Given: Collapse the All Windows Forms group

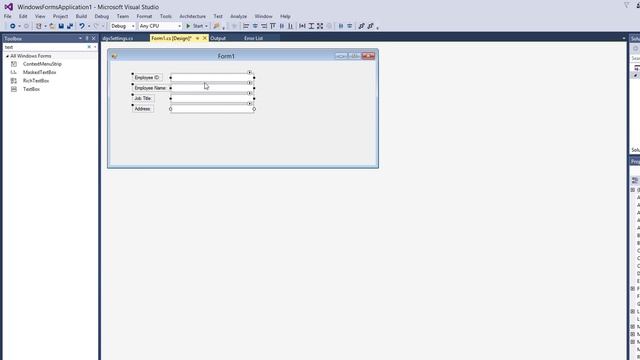Looking at the screenshot, I should (7, 56).
